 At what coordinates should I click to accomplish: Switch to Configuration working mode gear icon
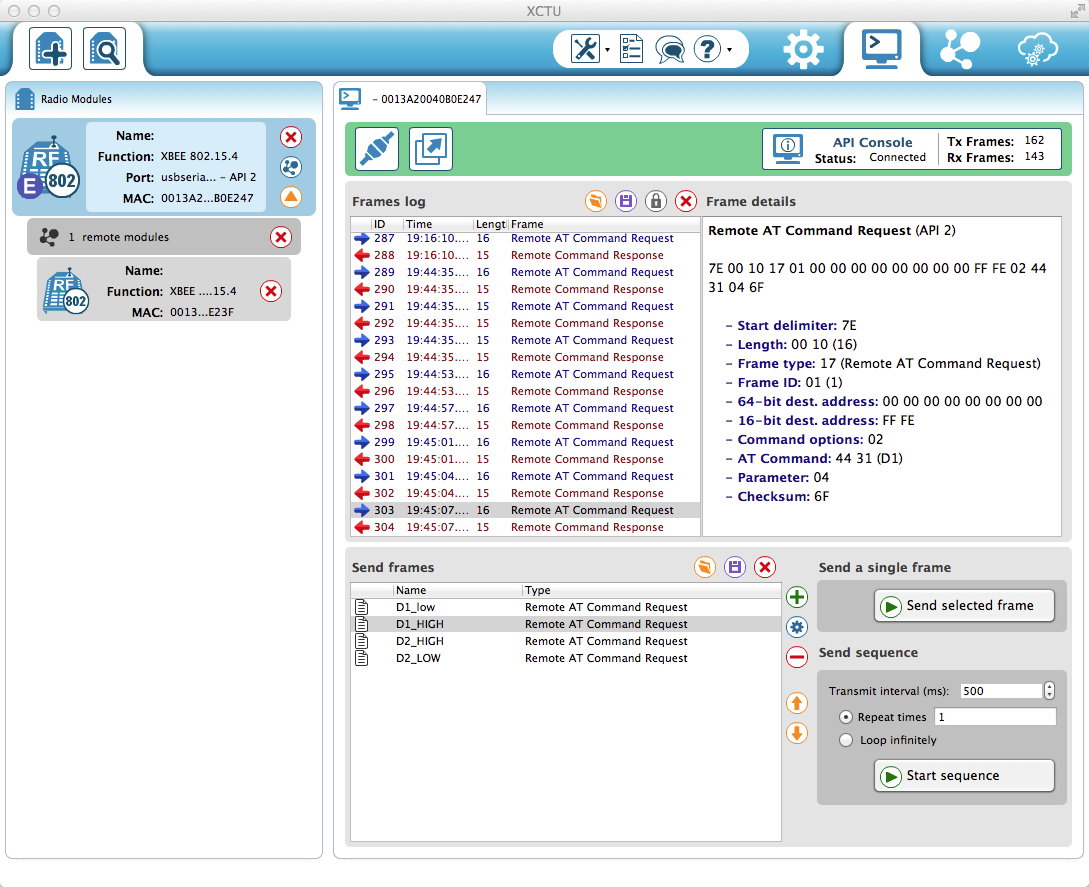click(803, 48)
